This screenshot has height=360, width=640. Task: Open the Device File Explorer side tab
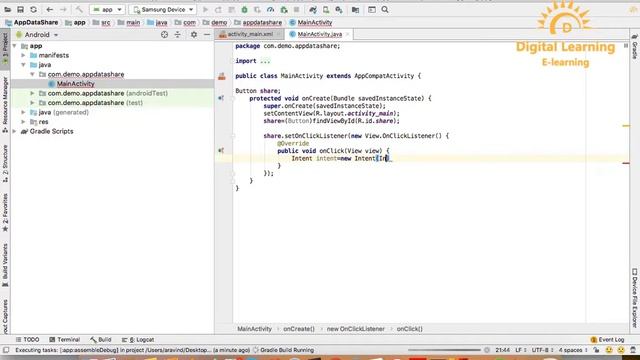click(635, 298)
